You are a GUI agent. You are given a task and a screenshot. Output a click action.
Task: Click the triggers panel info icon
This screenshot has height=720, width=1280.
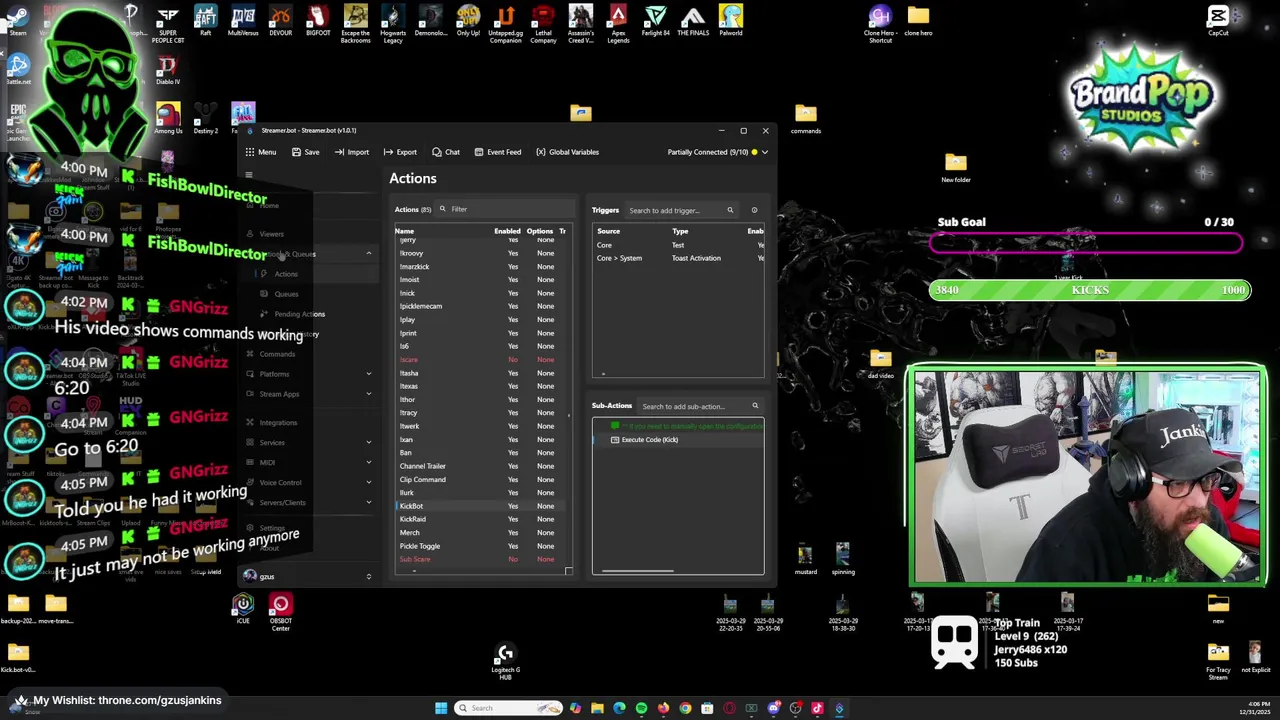point(754,210)
